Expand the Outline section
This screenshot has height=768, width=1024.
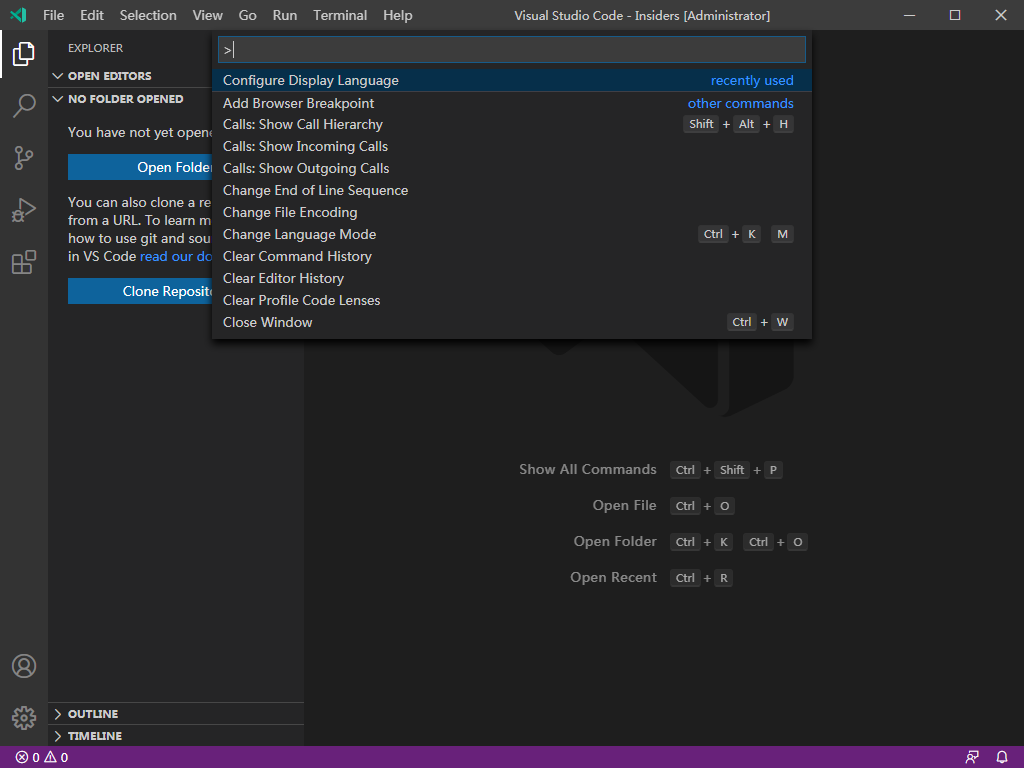pyautogui.click(x=176, y=714)
